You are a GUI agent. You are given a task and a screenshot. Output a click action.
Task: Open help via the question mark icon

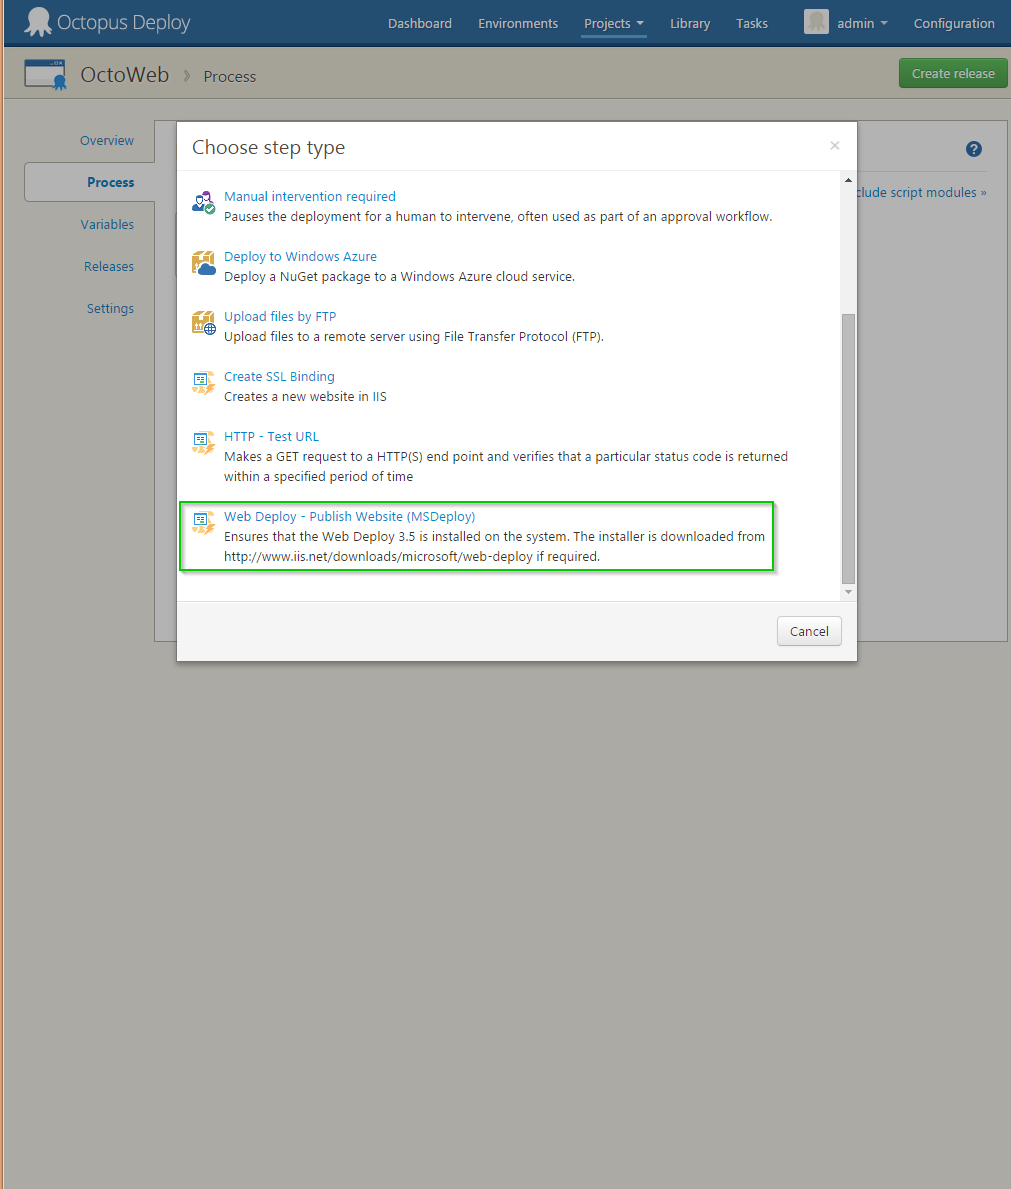point(973,148)
